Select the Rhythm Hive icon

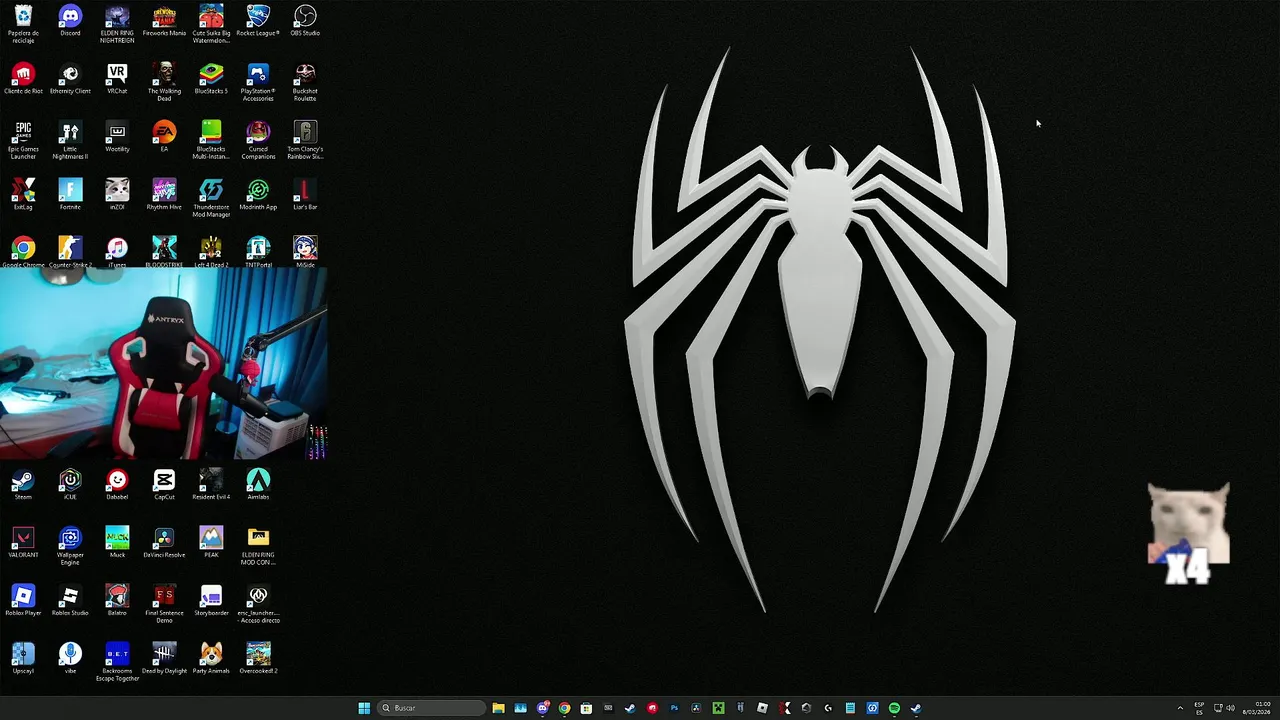[x=164, y=195]
